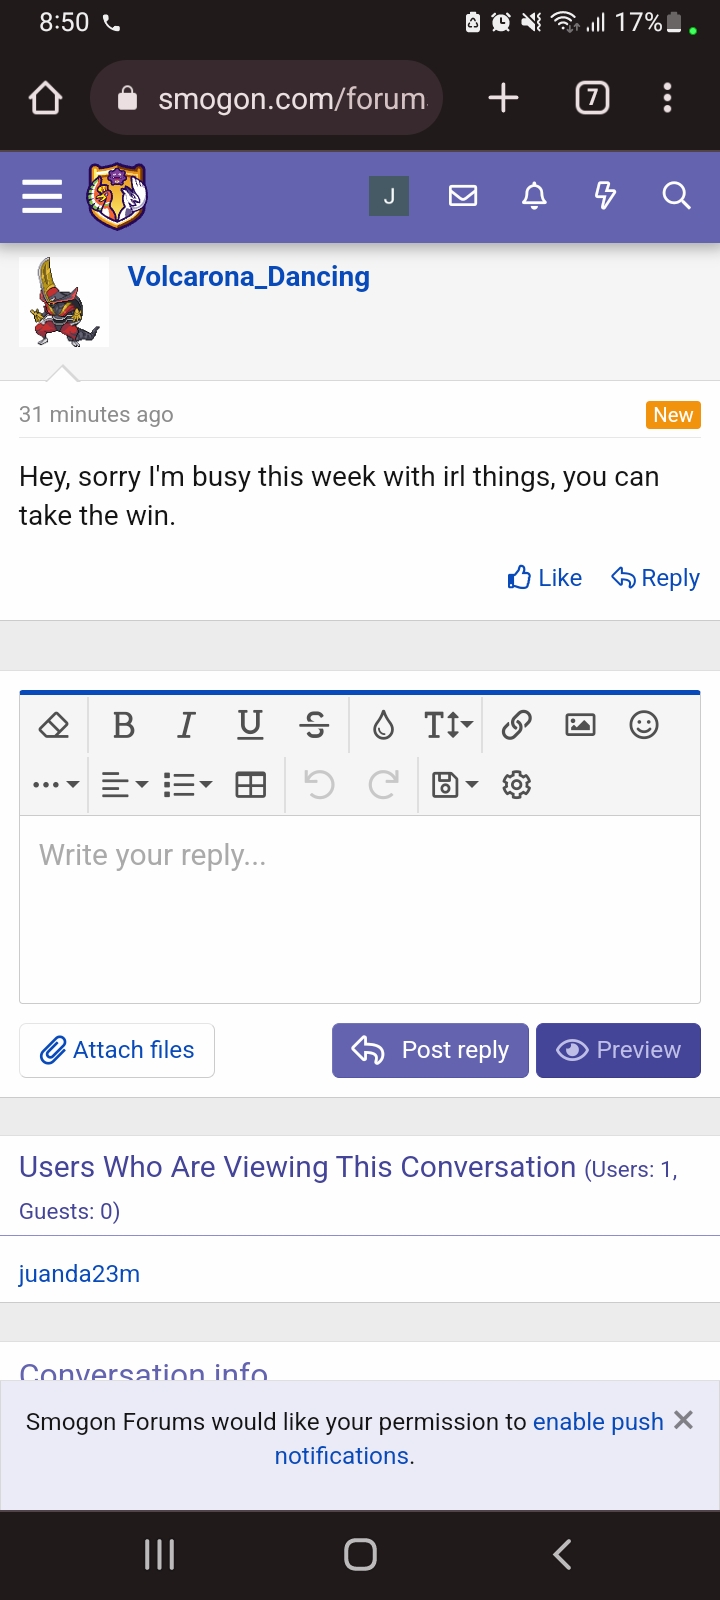The image size is (720, 1600).
Task: Toggle Italic formatting in editor
Action: (186, 725)
